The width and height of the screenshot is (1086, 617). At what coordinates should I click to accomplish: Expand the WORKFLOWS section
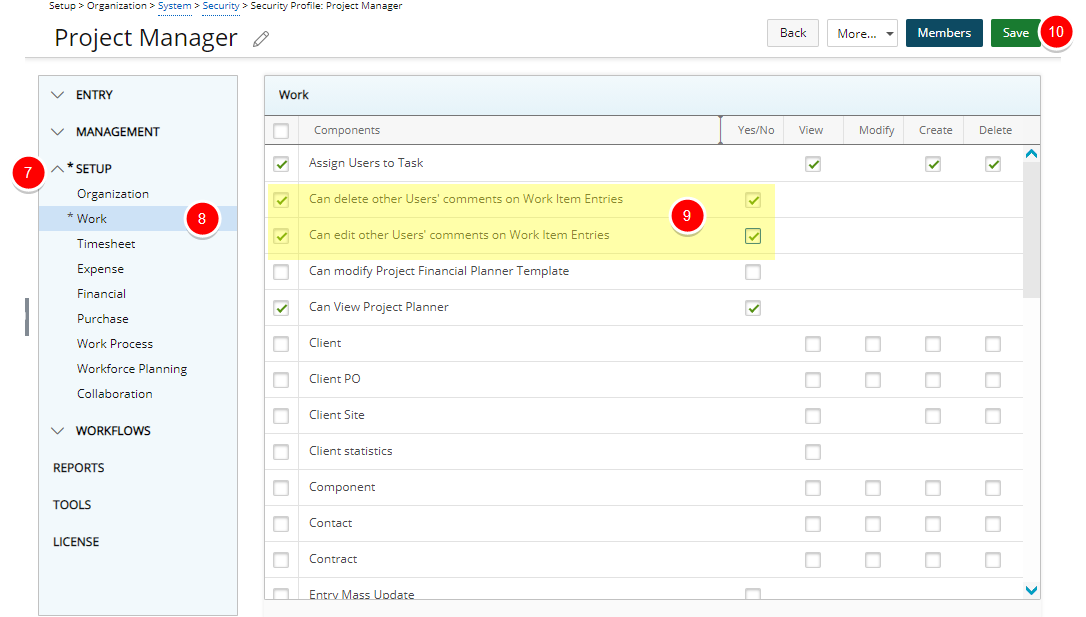point(58,431)
